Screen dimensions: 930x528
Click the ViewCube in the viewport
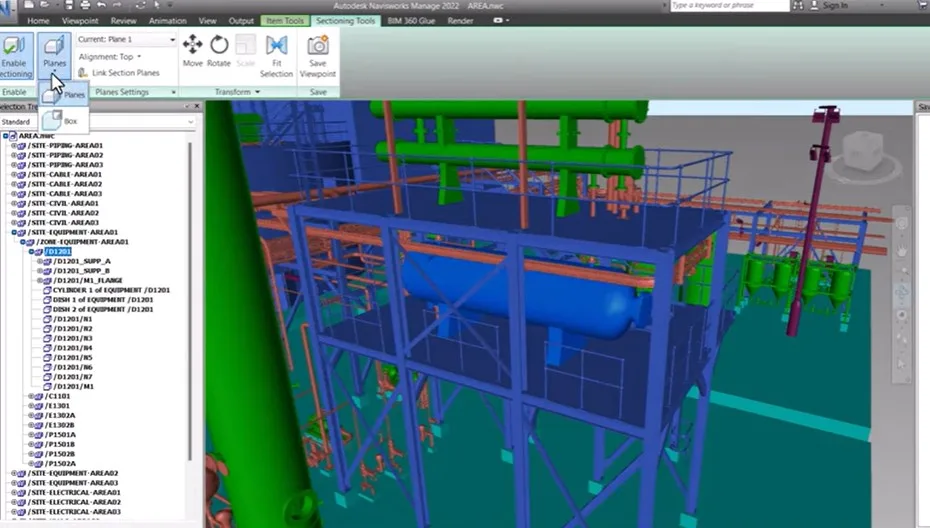point(864,153)
